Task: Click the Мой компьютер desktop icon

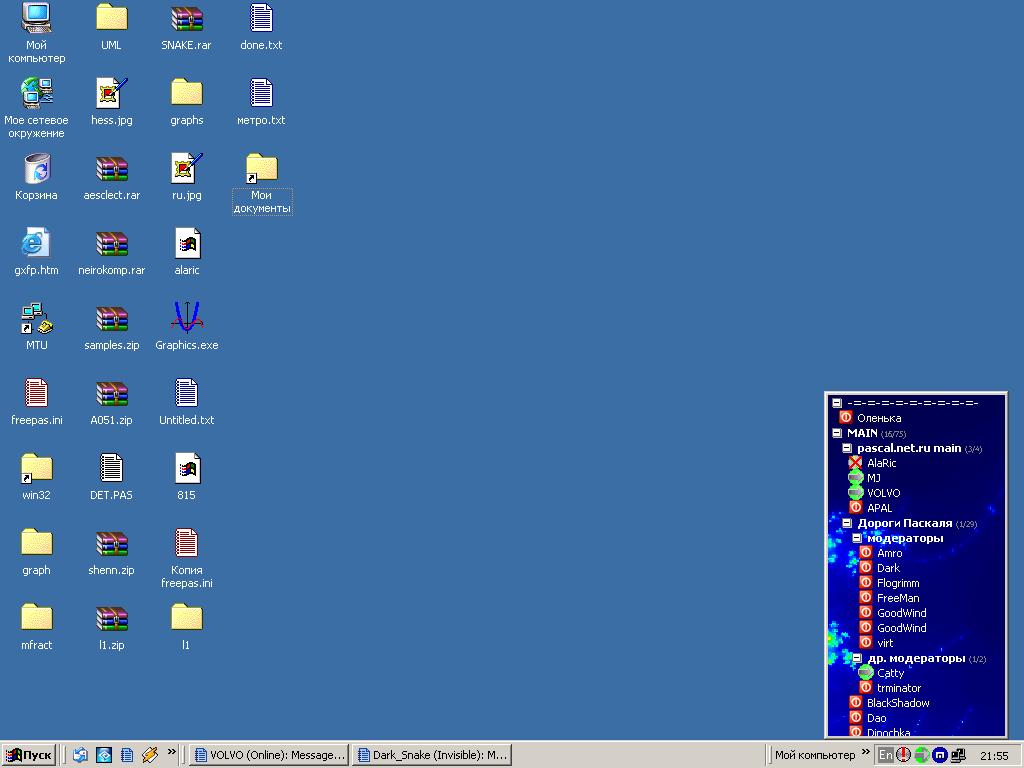Action: coord(36,19)
